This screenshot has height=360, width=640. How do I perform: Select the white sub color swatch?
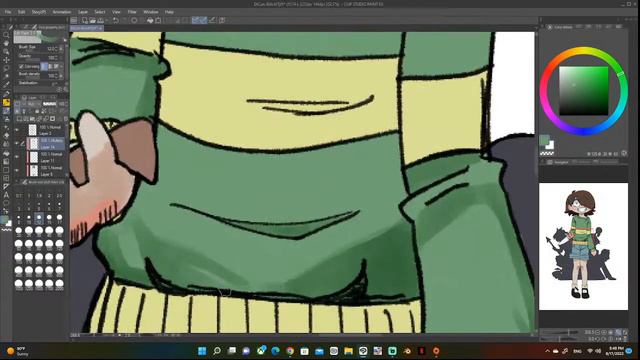550,145
